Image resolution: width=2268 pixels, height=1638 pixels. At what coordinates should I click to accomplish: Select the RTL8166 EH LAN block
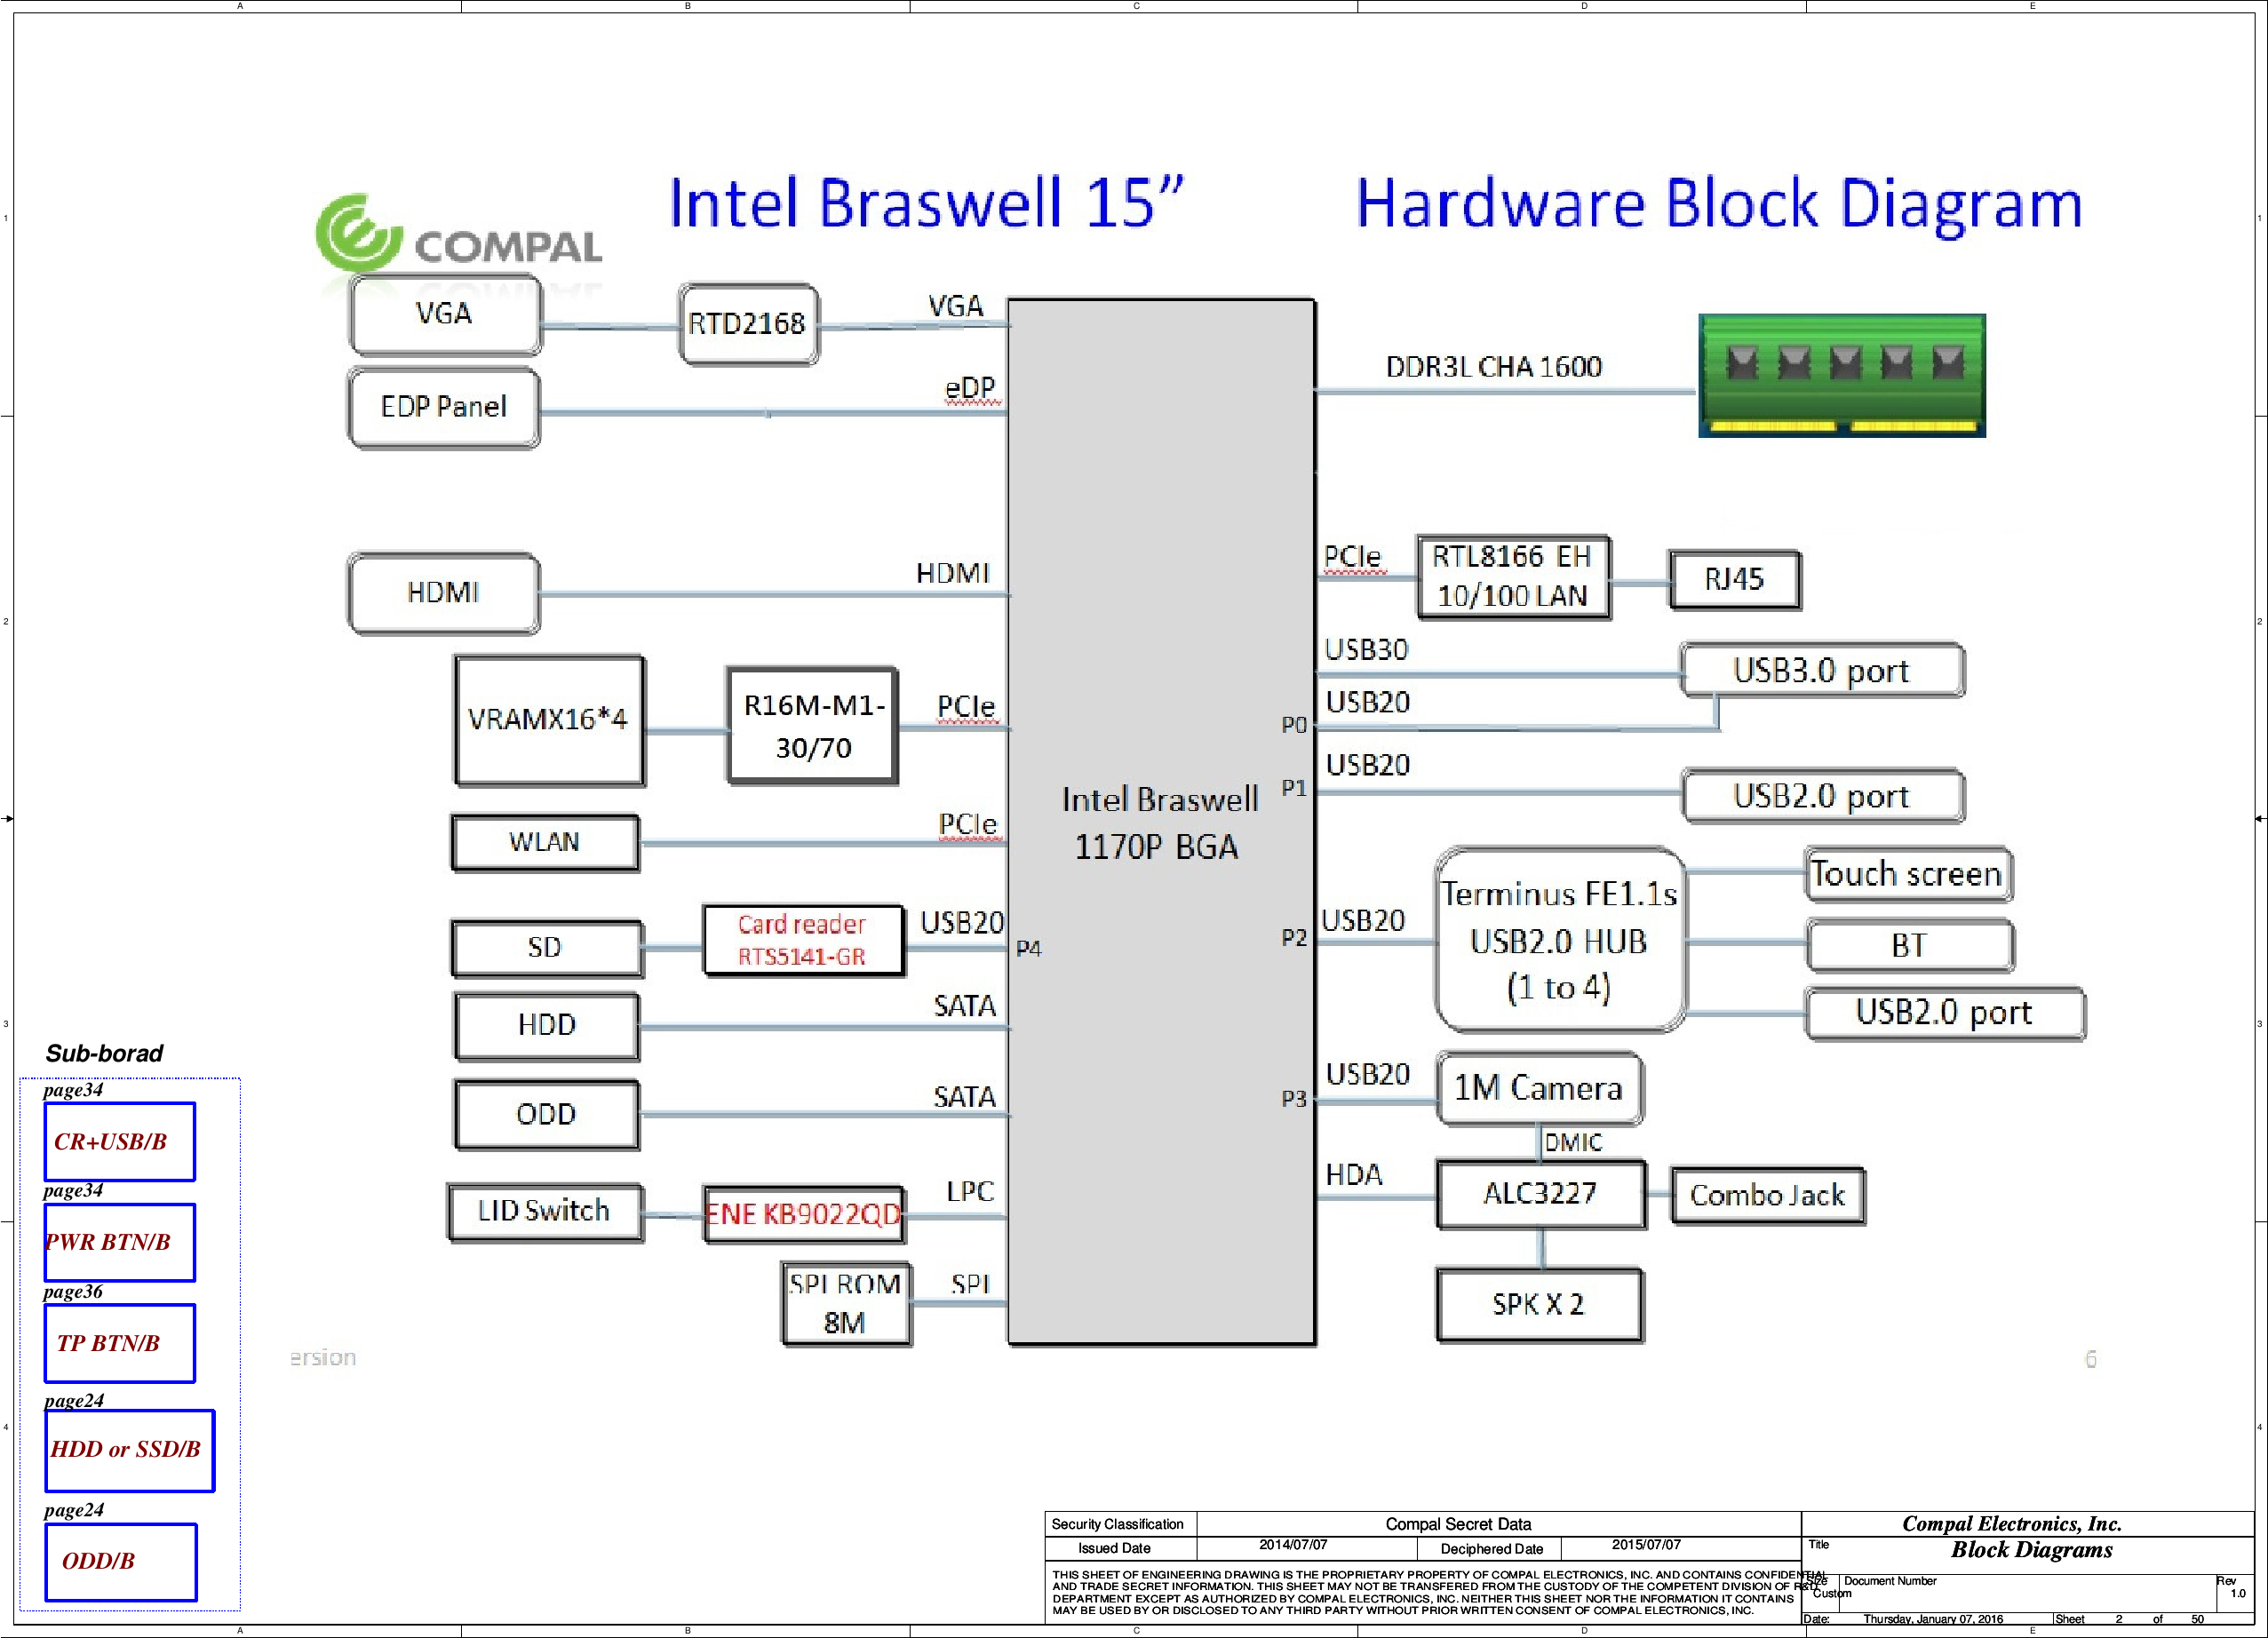[1512, 577]
